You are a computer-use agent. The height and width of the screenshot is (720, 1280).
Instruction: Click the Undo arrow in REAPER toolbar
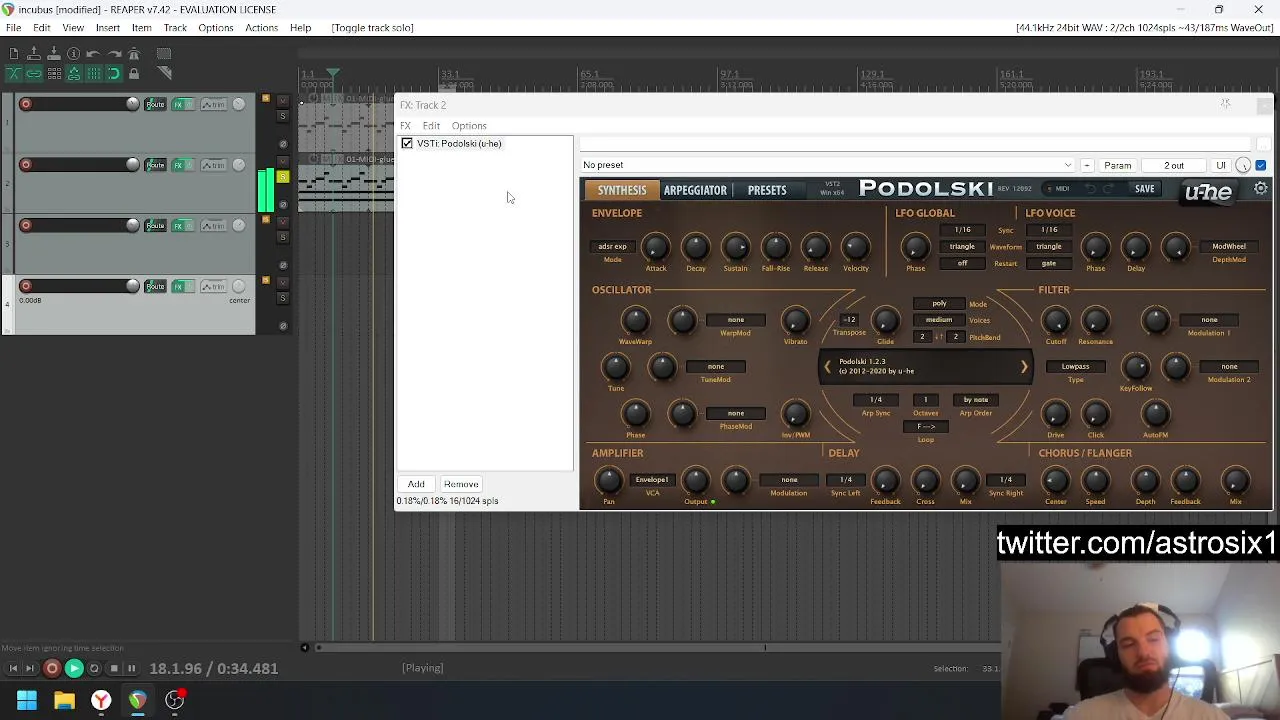tap(93, 53)
